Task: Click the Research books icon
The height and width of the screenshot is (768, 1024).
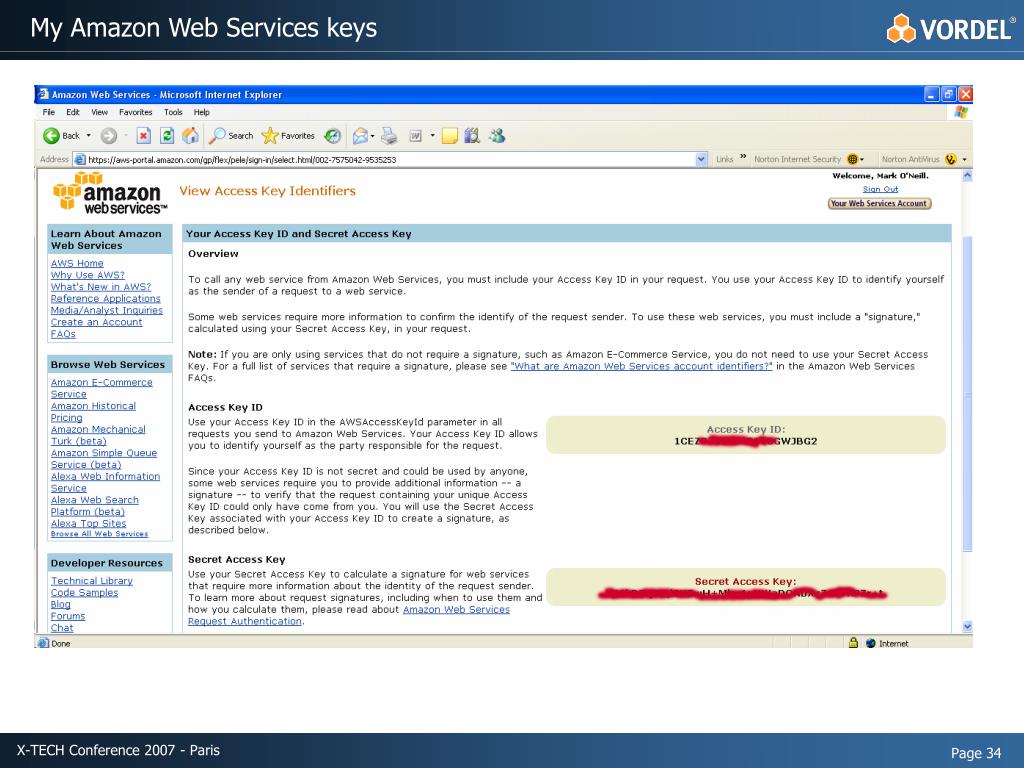Action: [x=472, y=136]
